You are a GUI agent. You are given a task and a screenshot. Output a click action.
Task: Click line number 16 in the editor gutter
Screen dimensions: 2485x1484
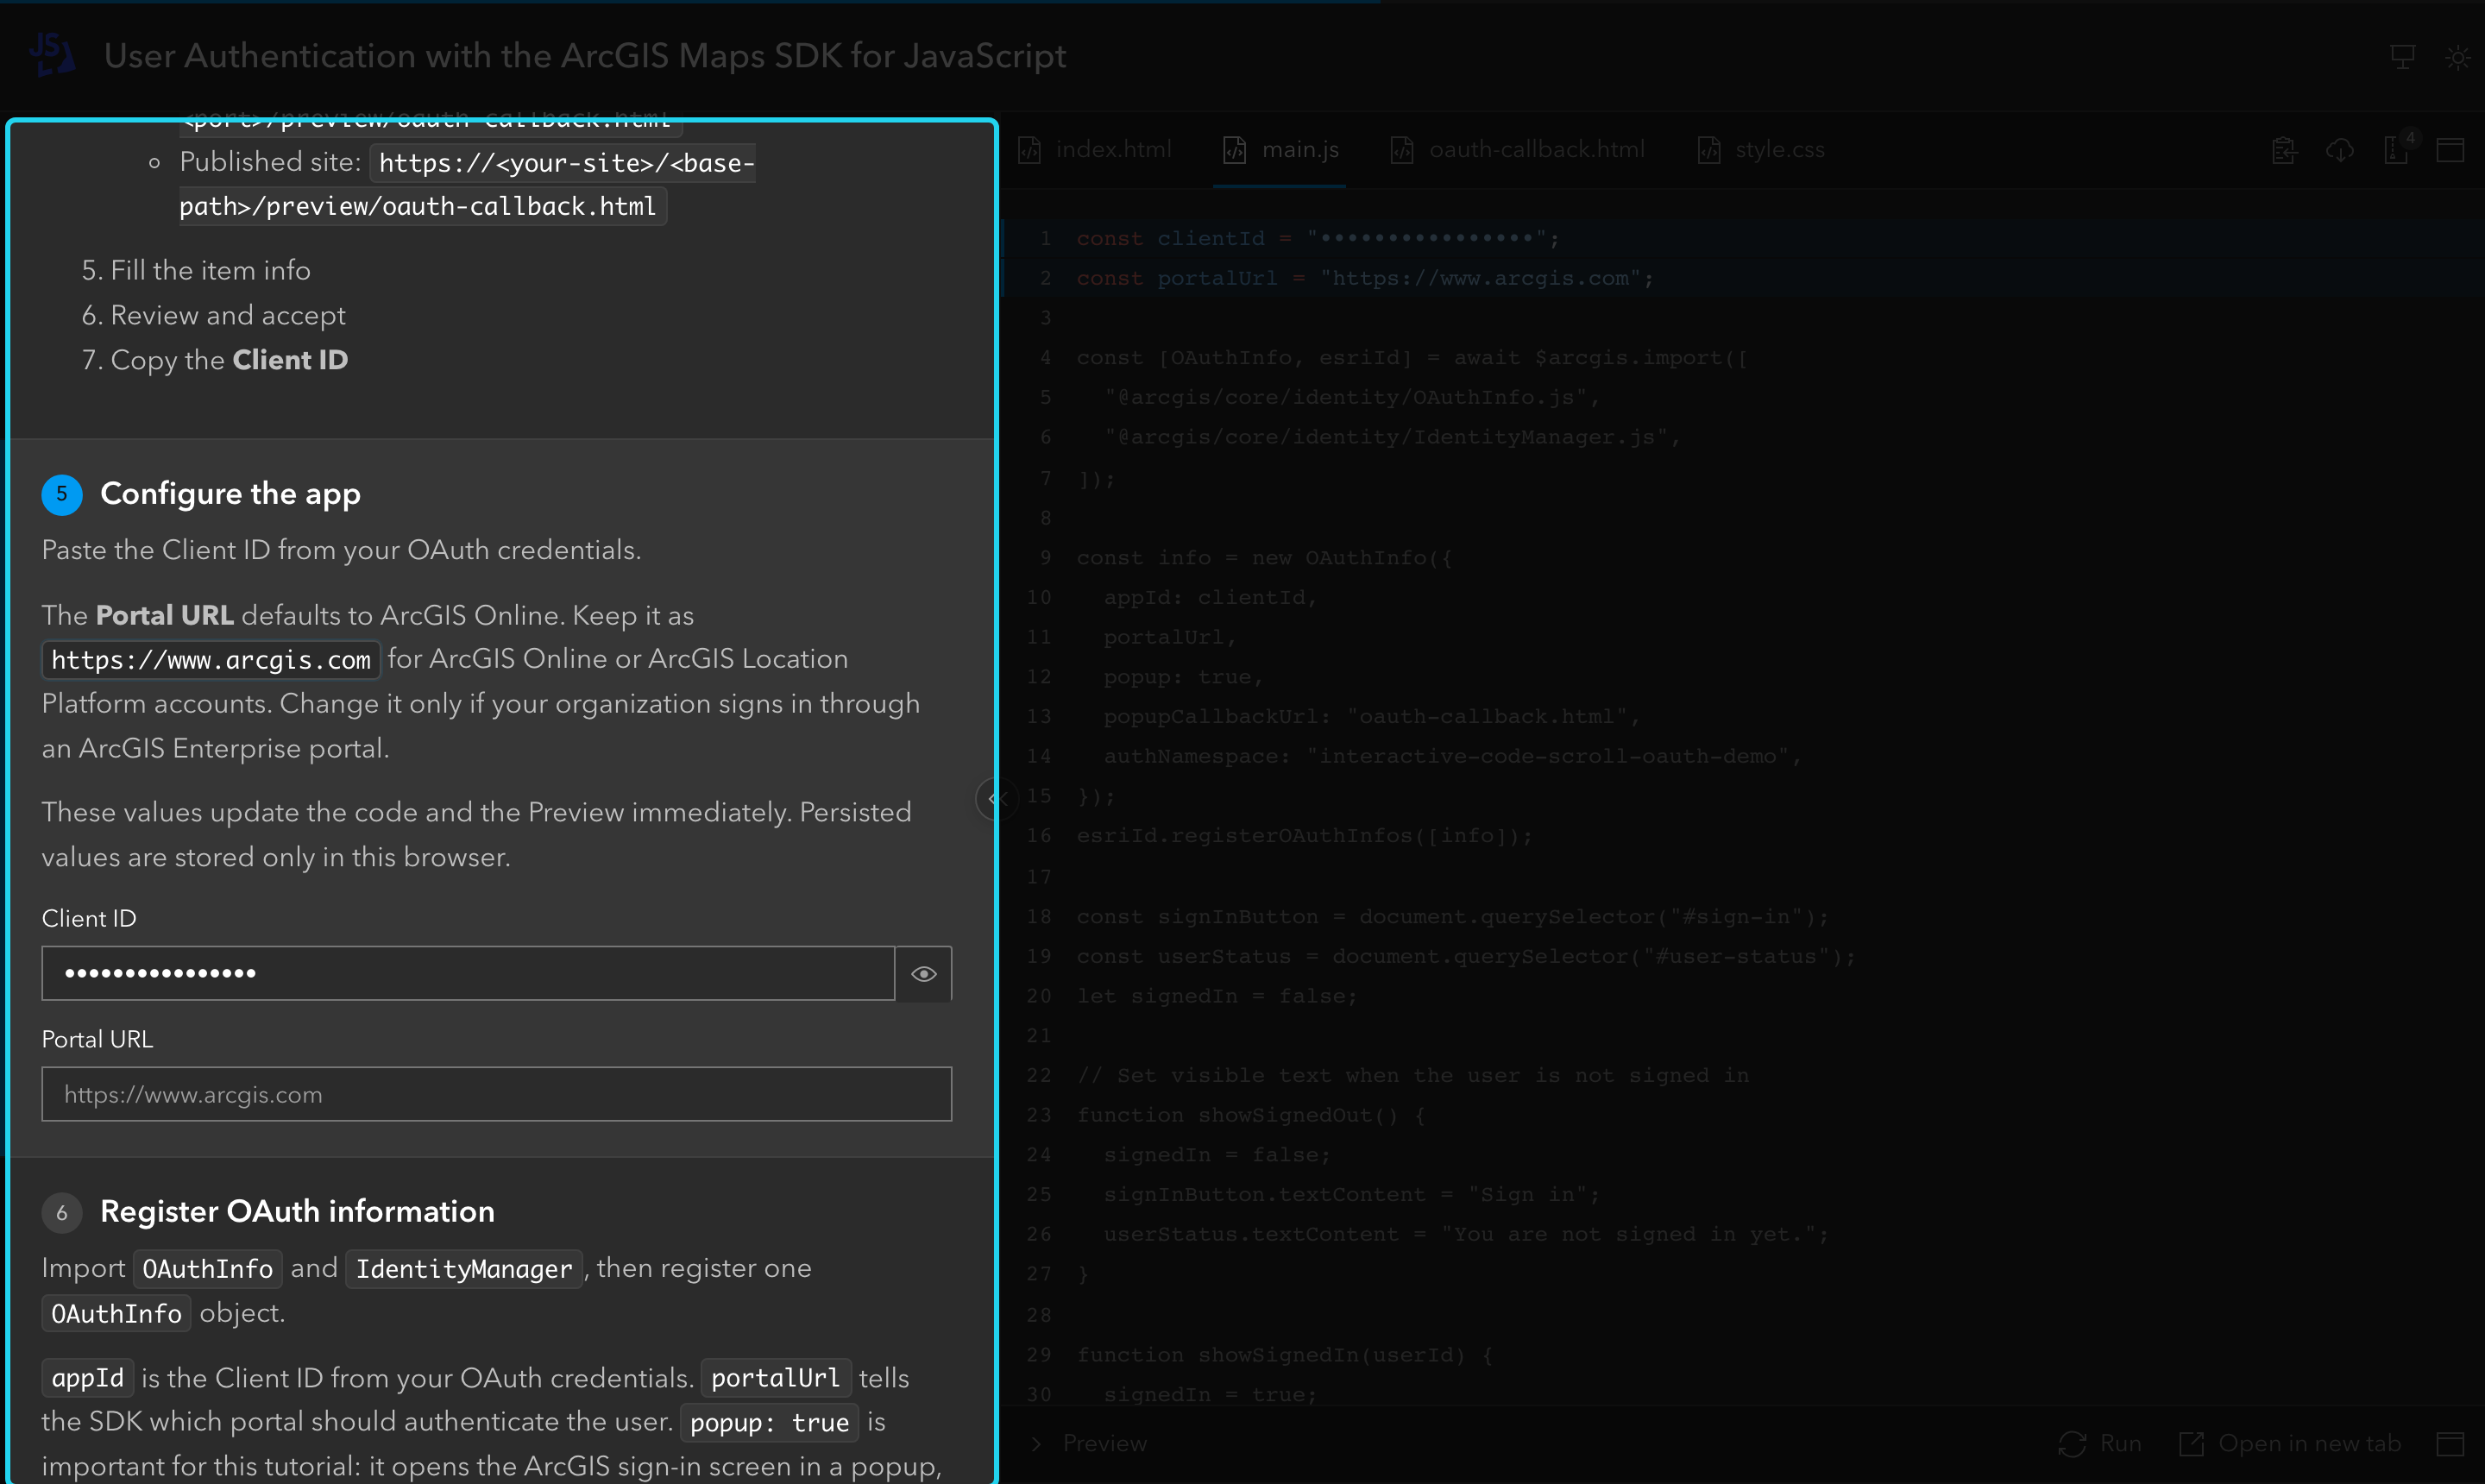tap(1039, 836)
